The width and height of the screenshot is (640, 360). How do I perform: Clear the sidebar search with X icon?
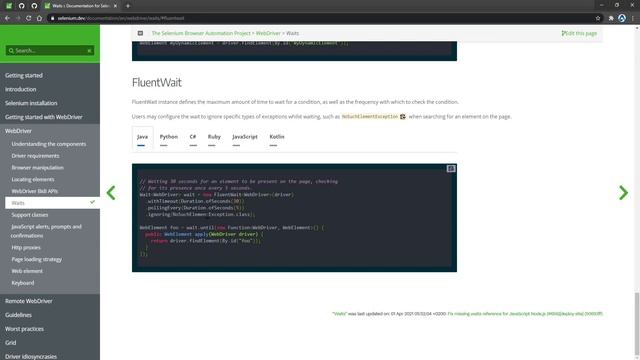(x=89, y=51)
